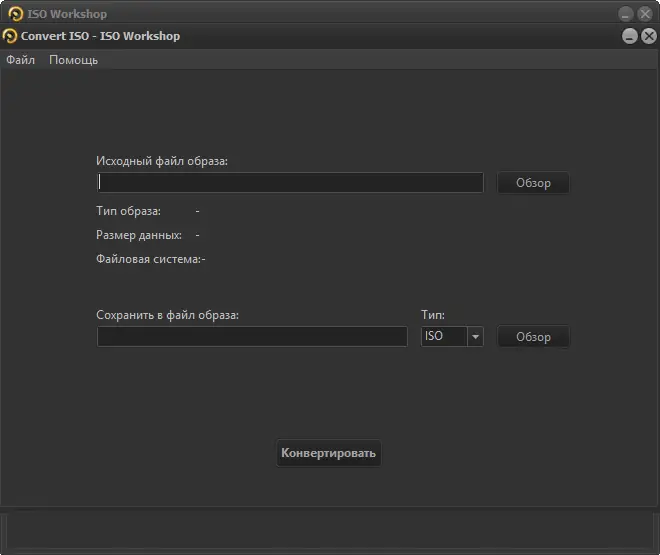Focus the Сохранить в файл образа field

point(252,337)
